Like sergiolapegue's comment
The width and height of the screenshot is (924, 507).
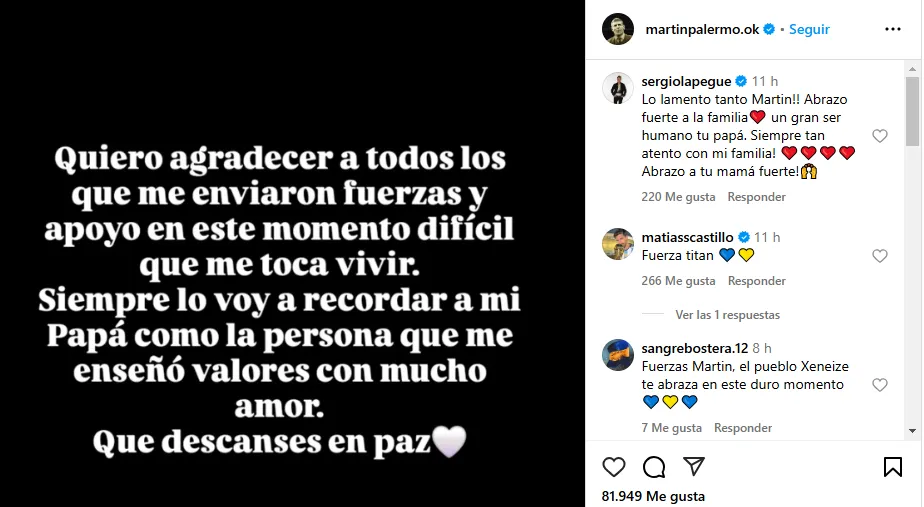(x=880, y=136)
